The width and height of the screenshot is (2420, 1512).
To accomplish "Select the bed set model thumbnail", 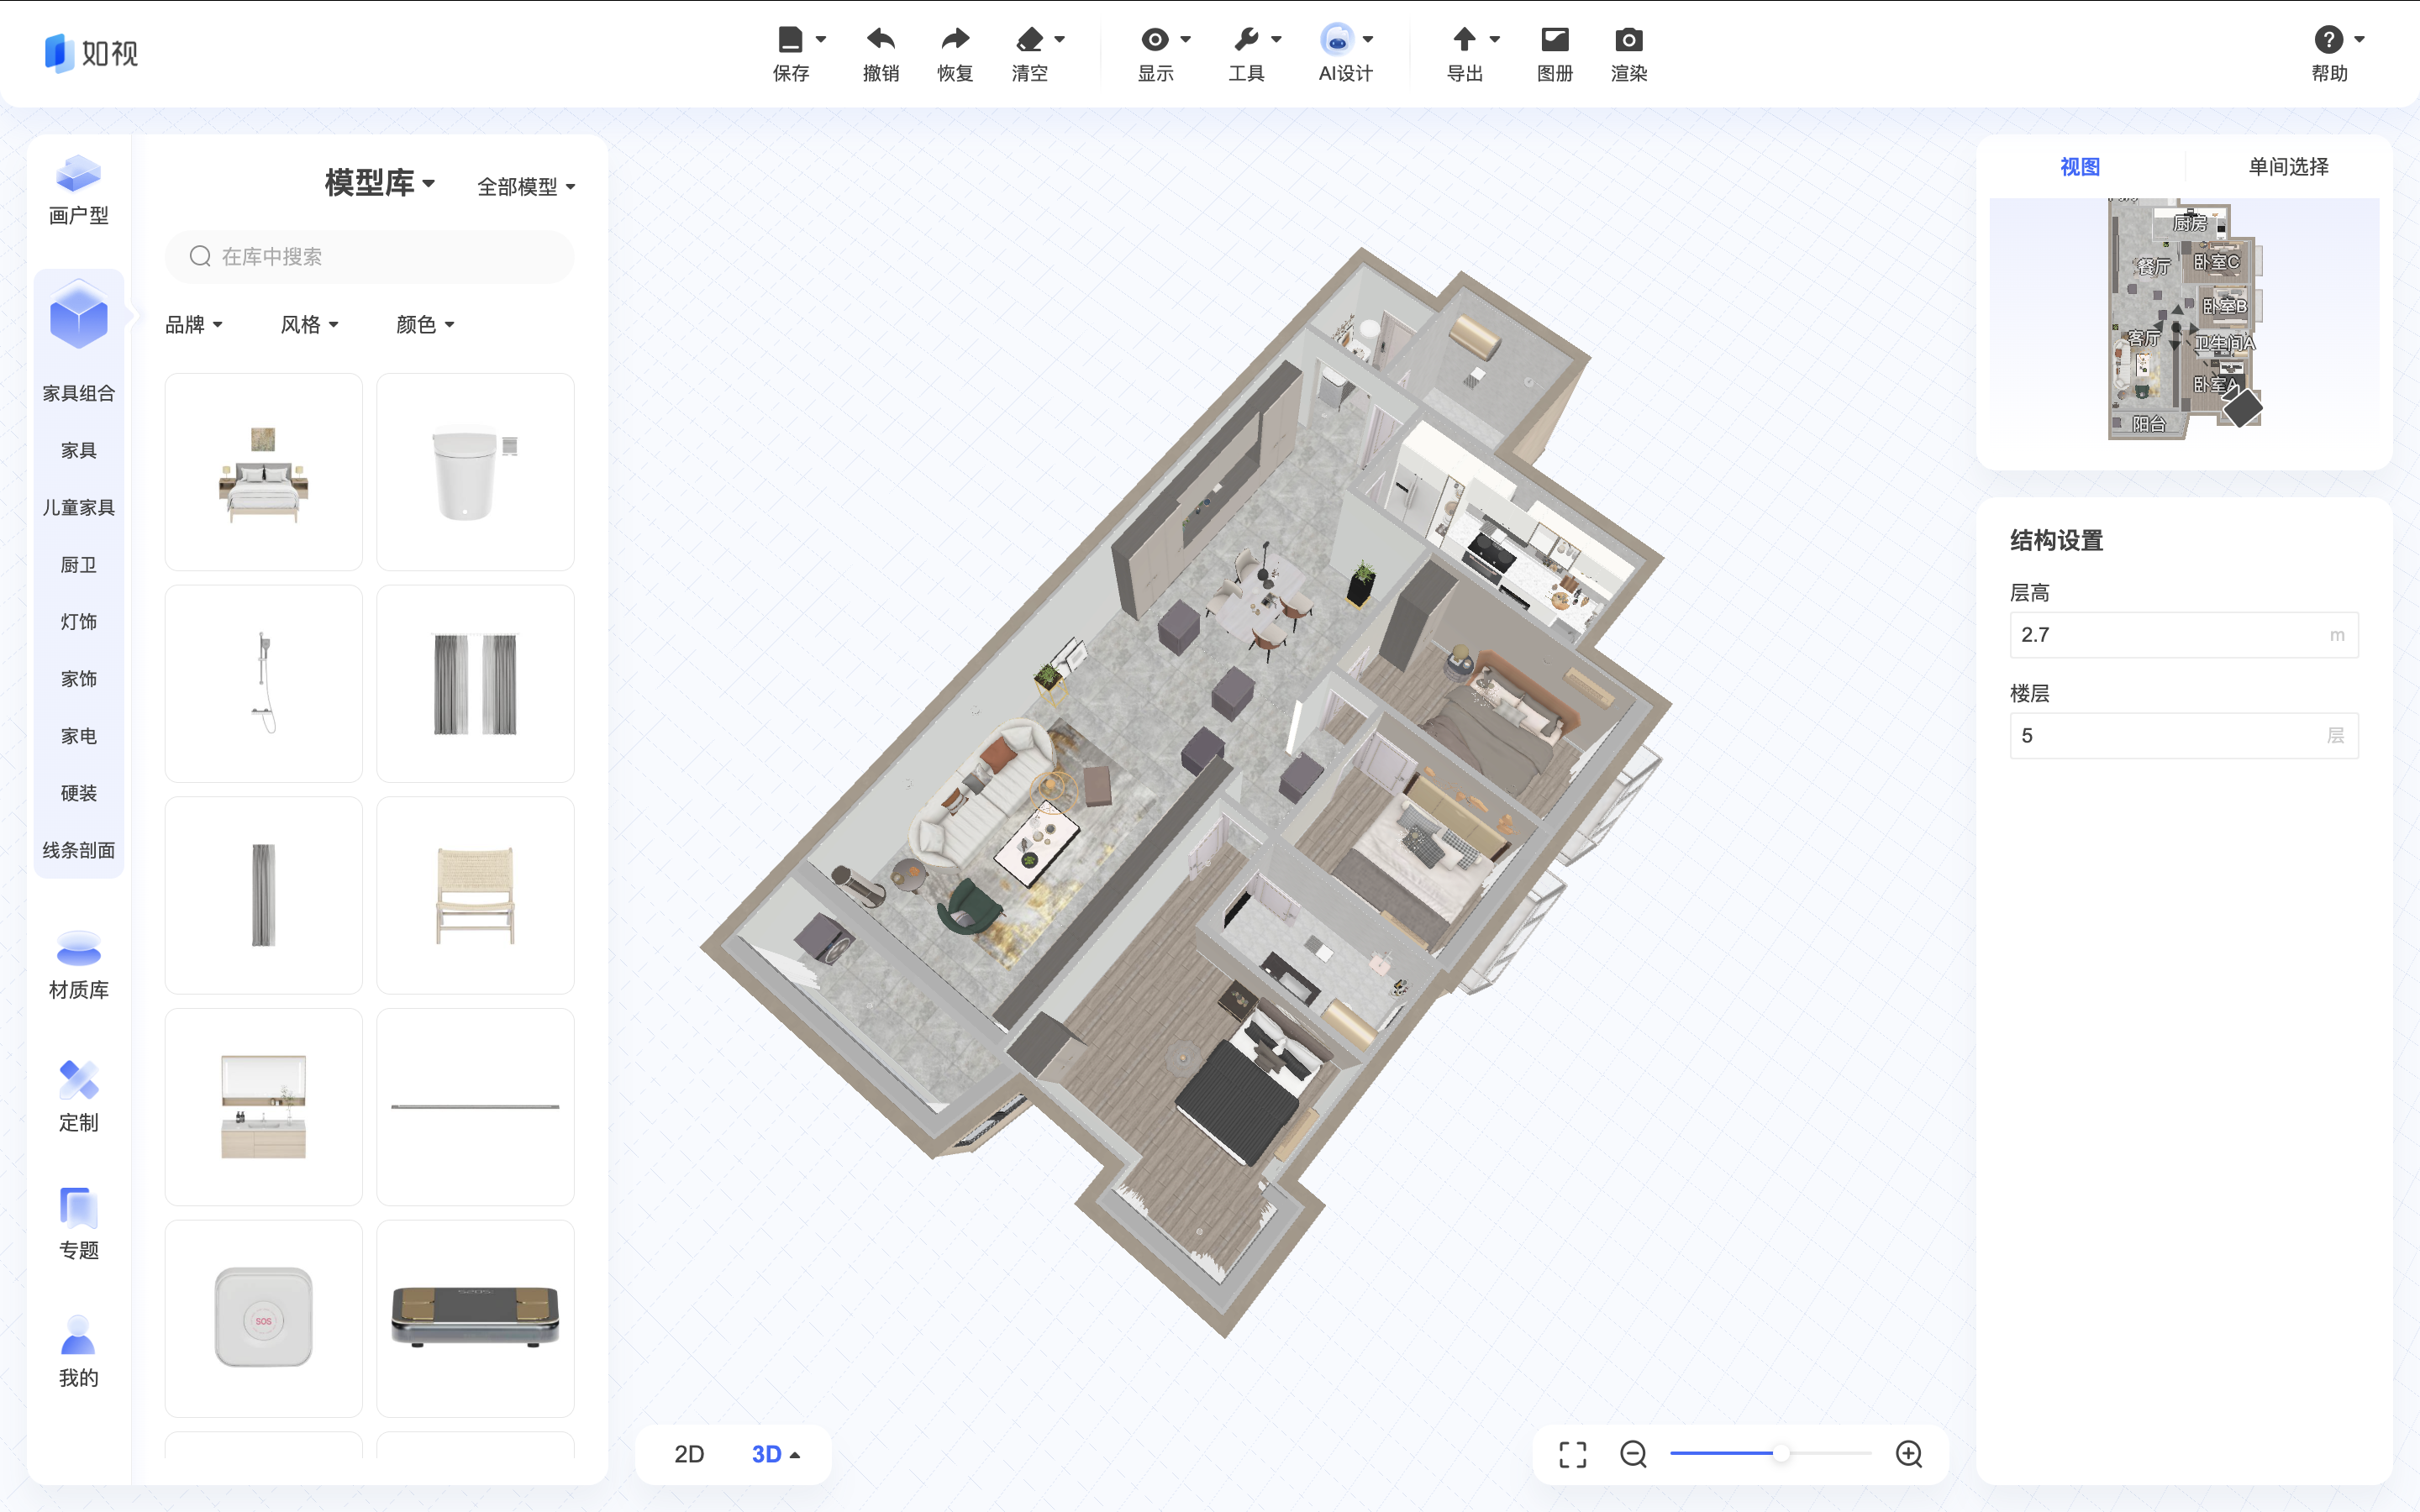I will [263, 472].
